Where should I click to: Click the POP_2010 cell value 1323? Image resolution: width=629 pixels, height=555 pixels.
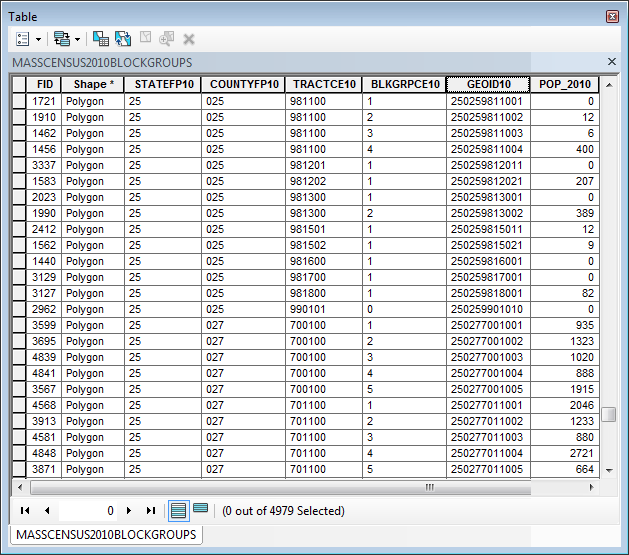pyautogui.click(x=565, y=341)
